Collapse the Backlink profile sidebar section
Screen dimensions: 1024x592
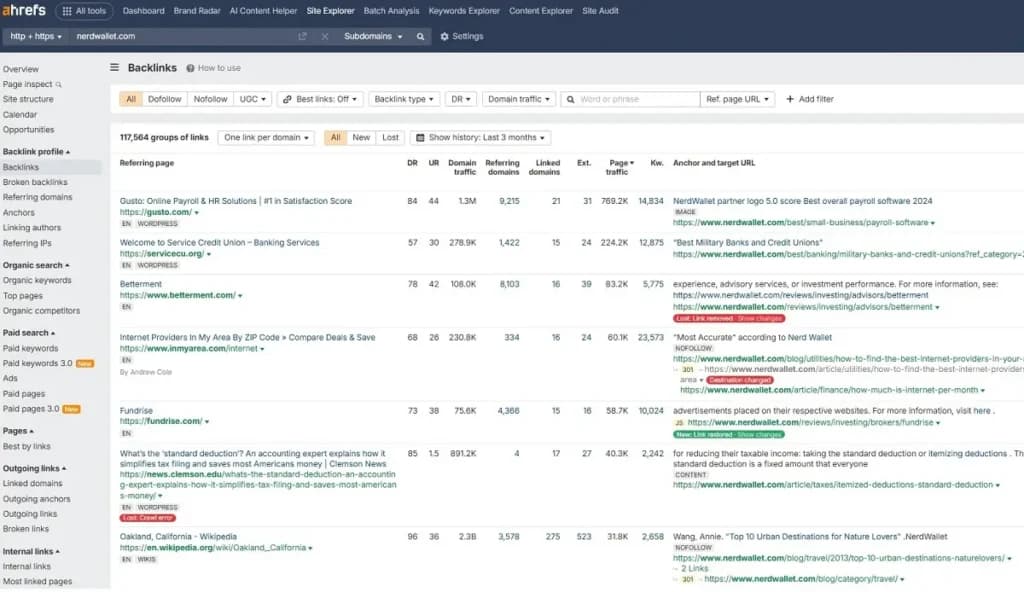click(x=36, y=152)
